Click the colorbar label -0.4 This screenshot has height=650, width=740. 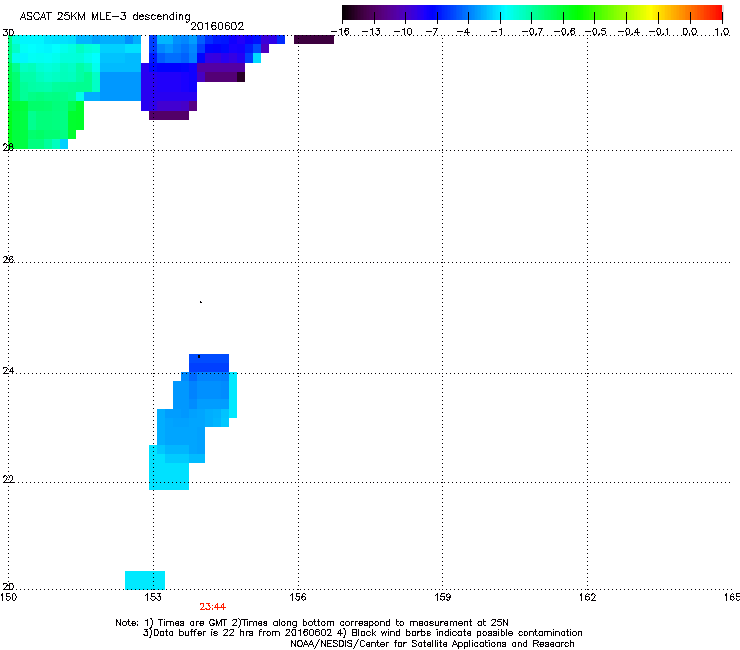pos(628,32)
